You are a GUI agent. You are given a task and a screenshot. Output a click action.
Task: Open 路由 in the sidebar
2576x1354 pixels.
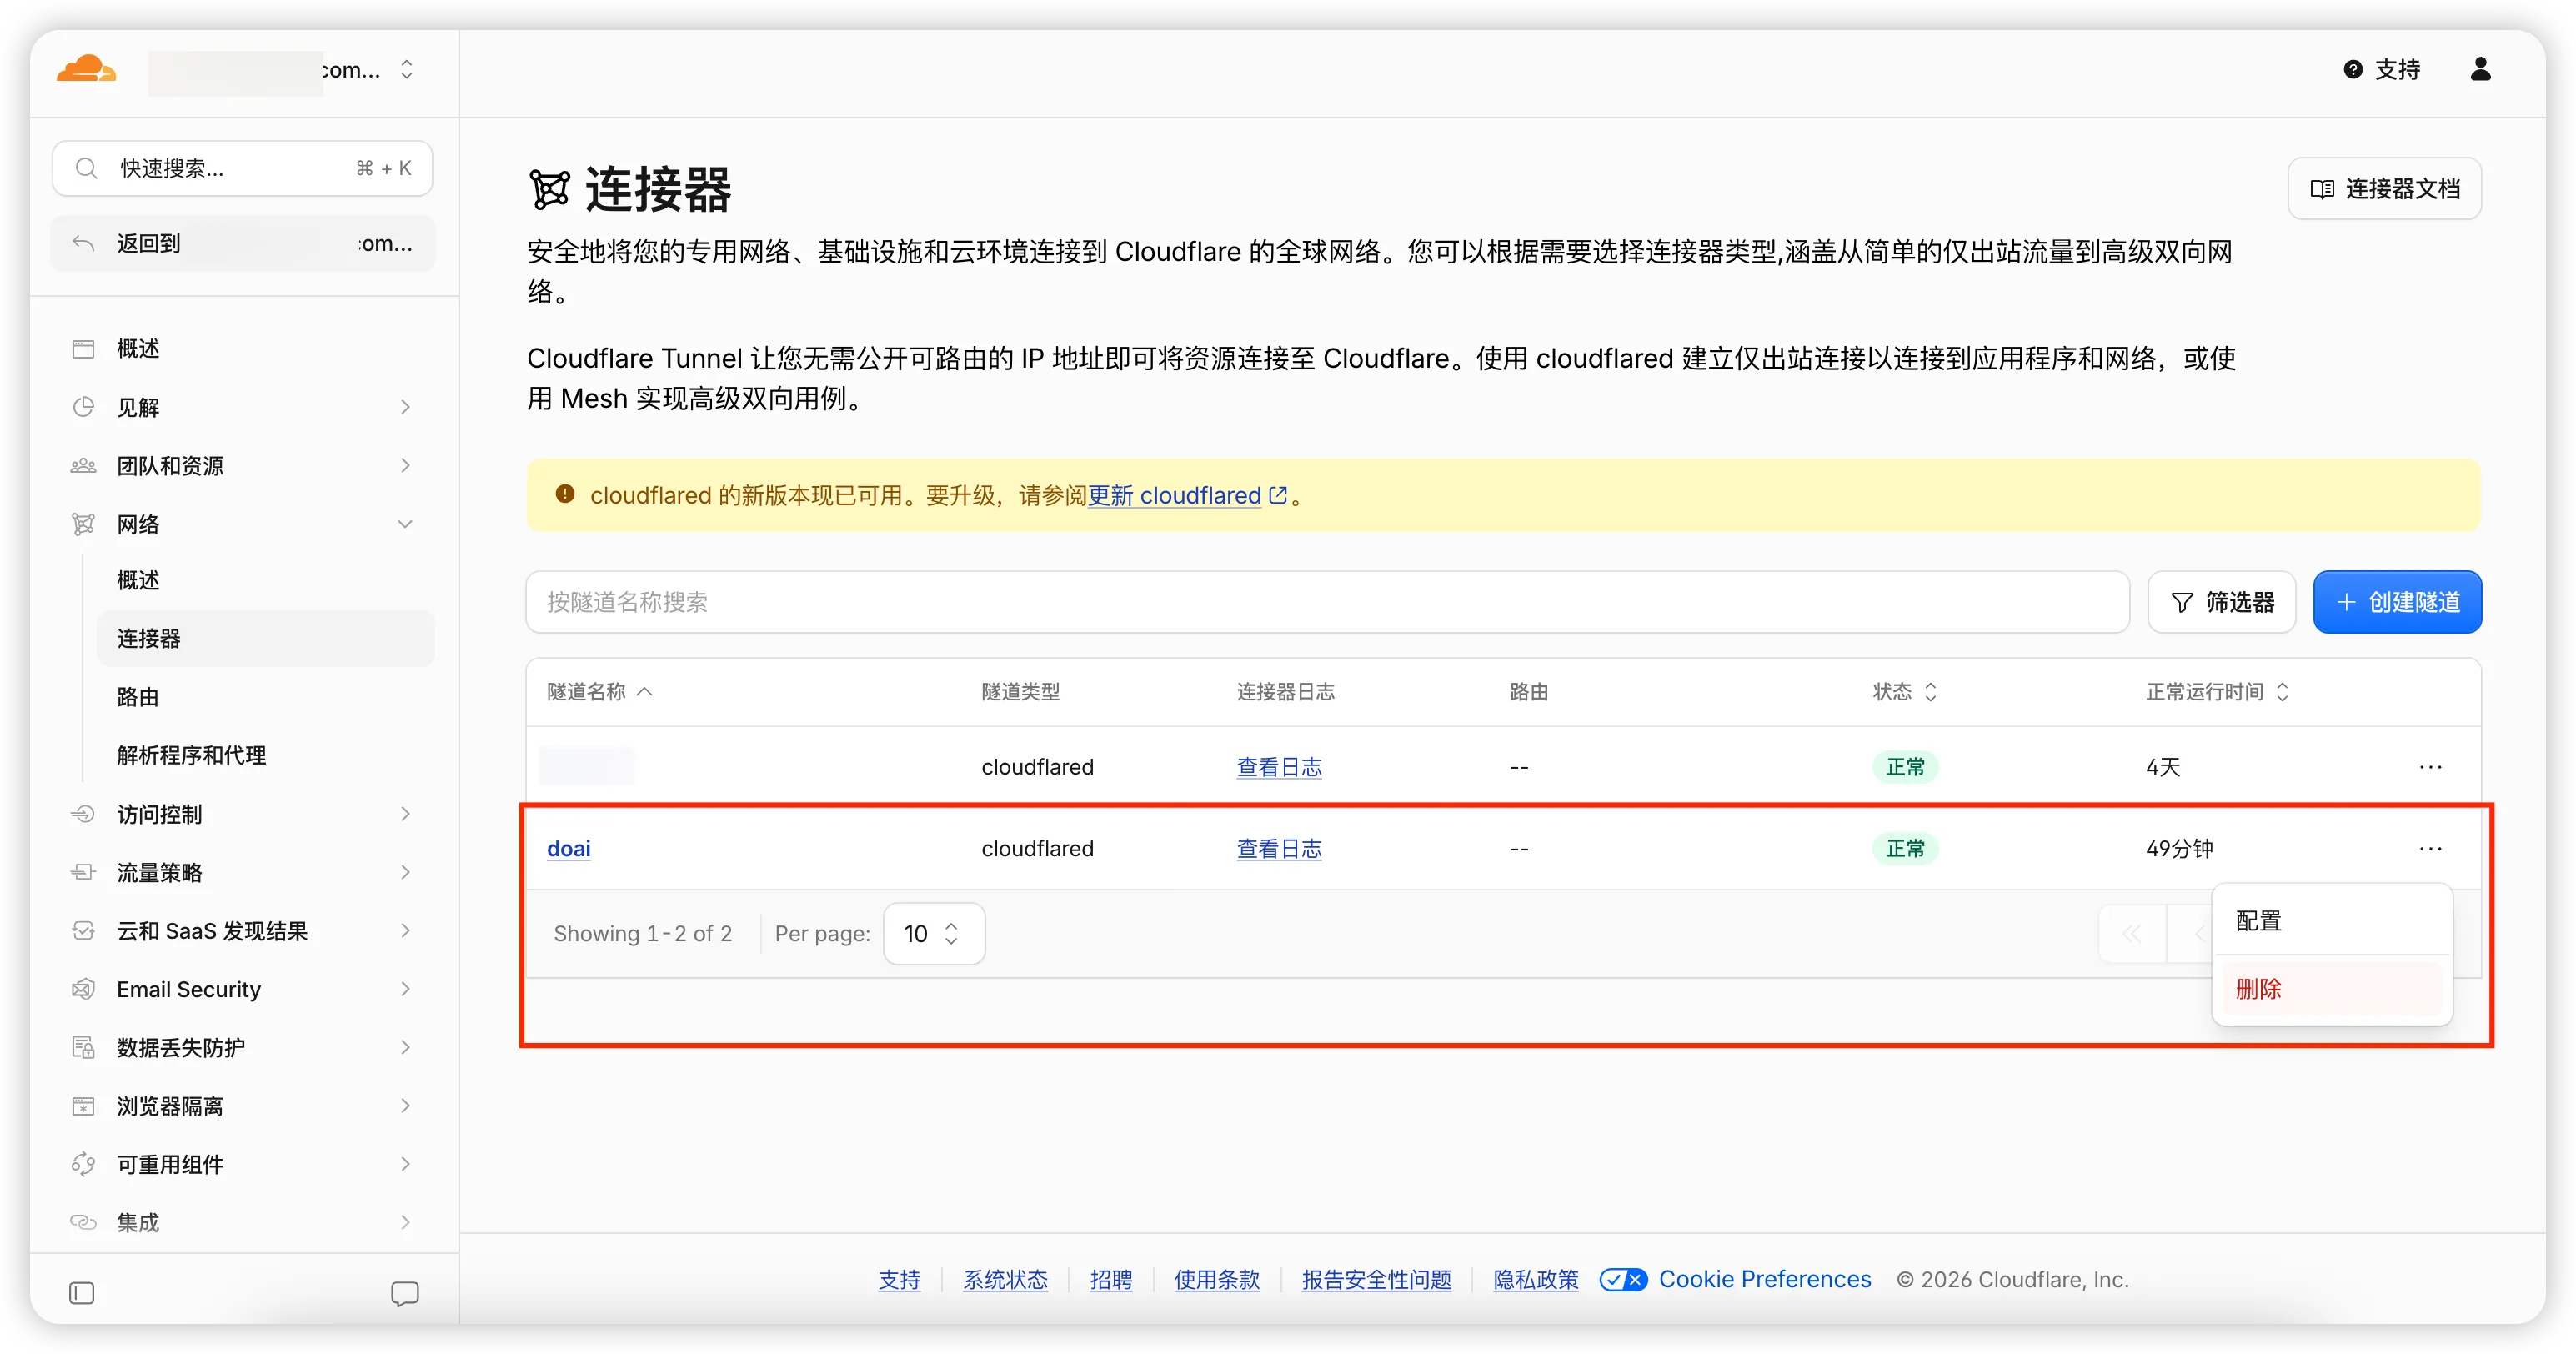[x=138, y=697]
